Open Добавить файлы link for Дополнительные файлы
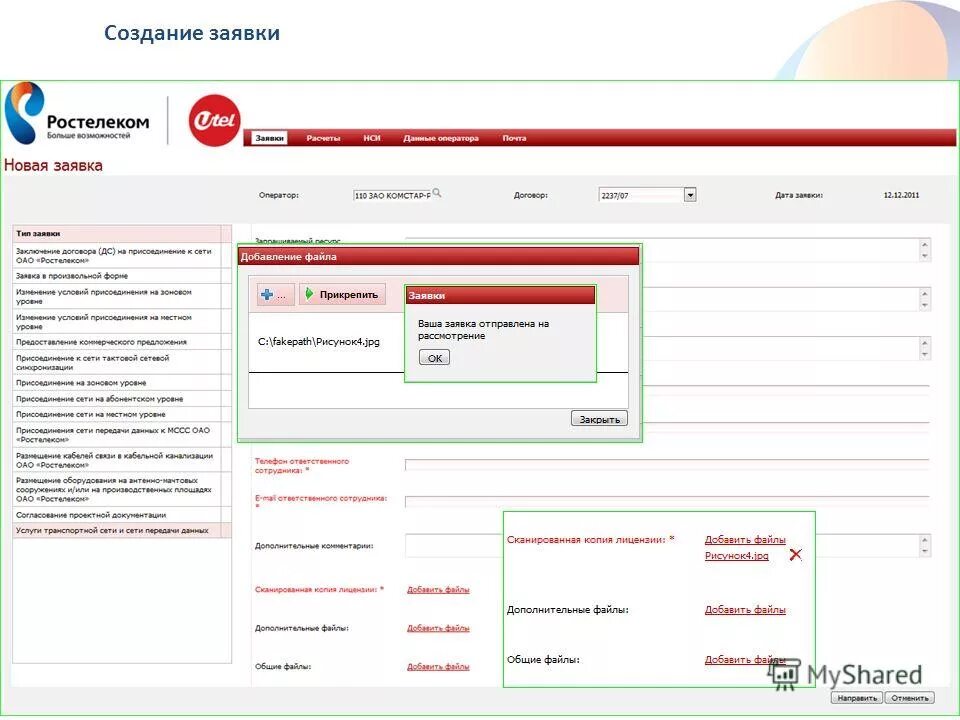The width and height of the screenshot is (960, 720). coord(745,608)
